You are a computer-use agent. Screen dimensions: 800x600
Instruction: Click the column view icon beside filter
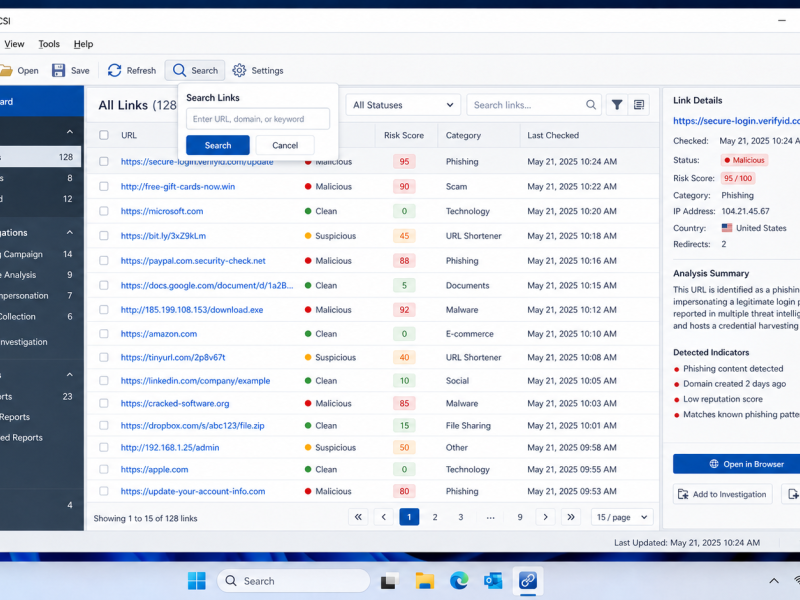click(x=639, y=105)
